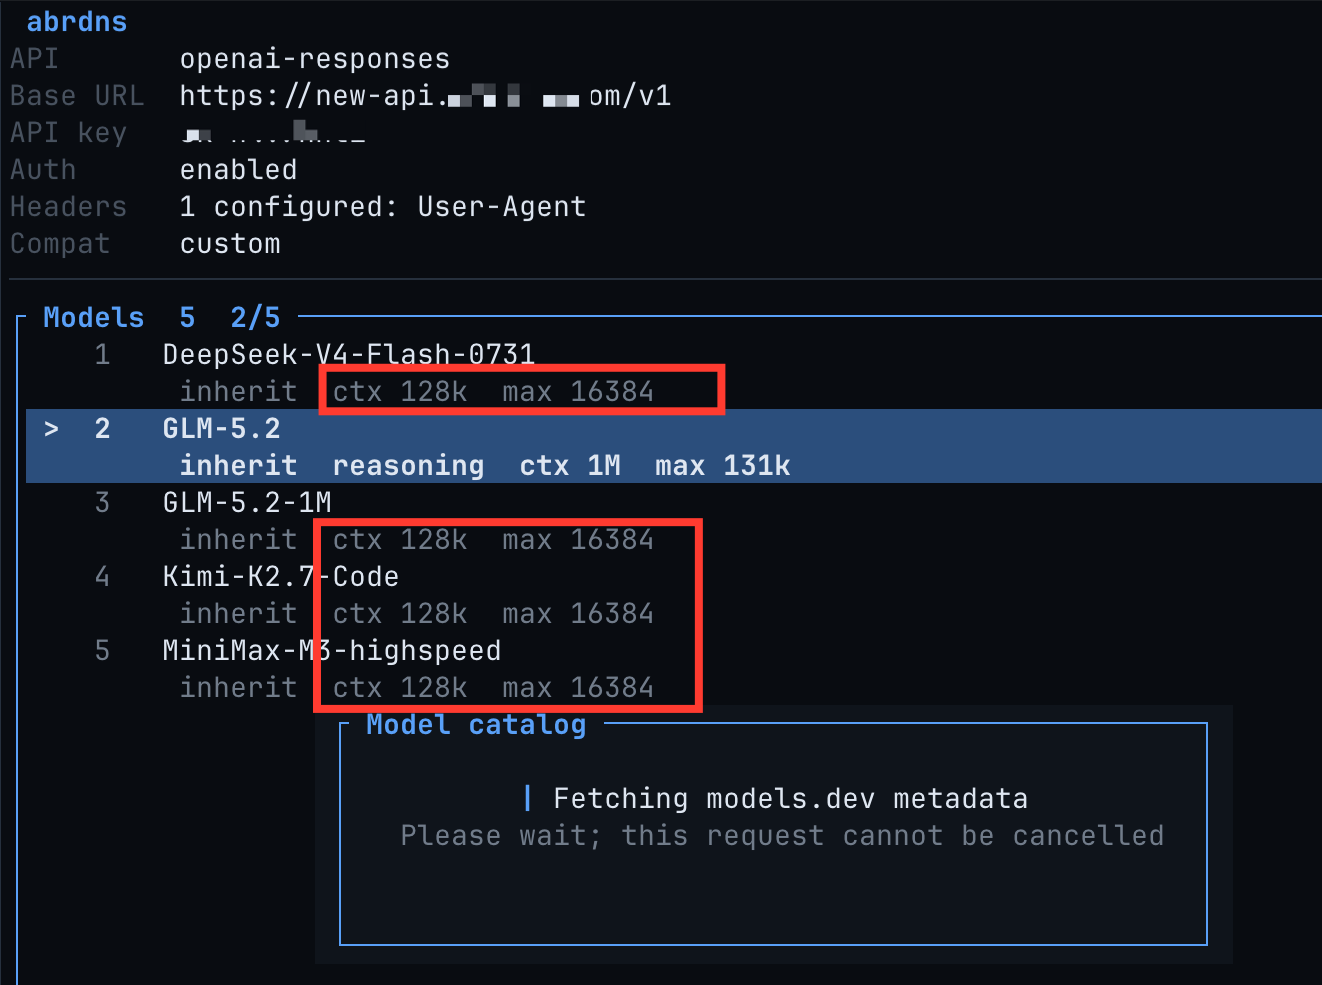Open the Headers User-Agent configuration
The width and height of the screenshot is (1322, 985).
click(x=383, y=207)
